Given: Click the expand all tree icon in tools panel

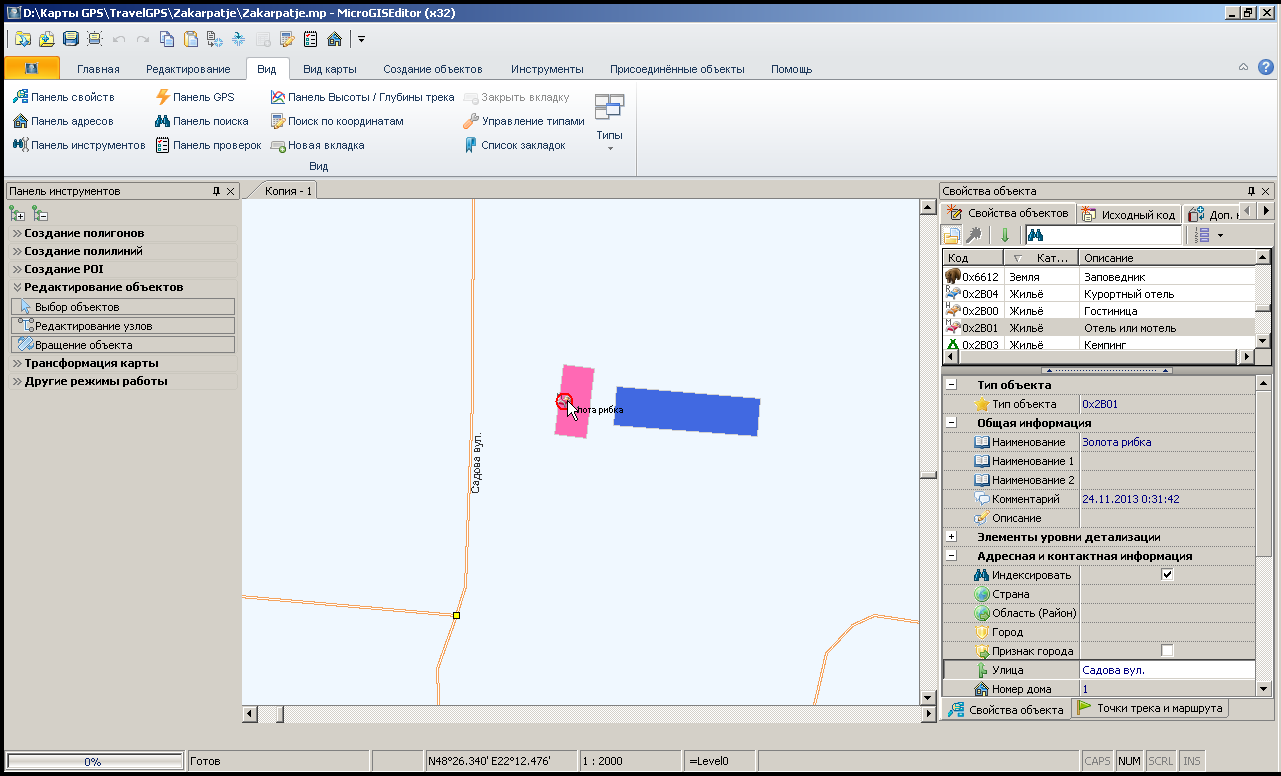Looking at the screenshot, I should point(17,213).
